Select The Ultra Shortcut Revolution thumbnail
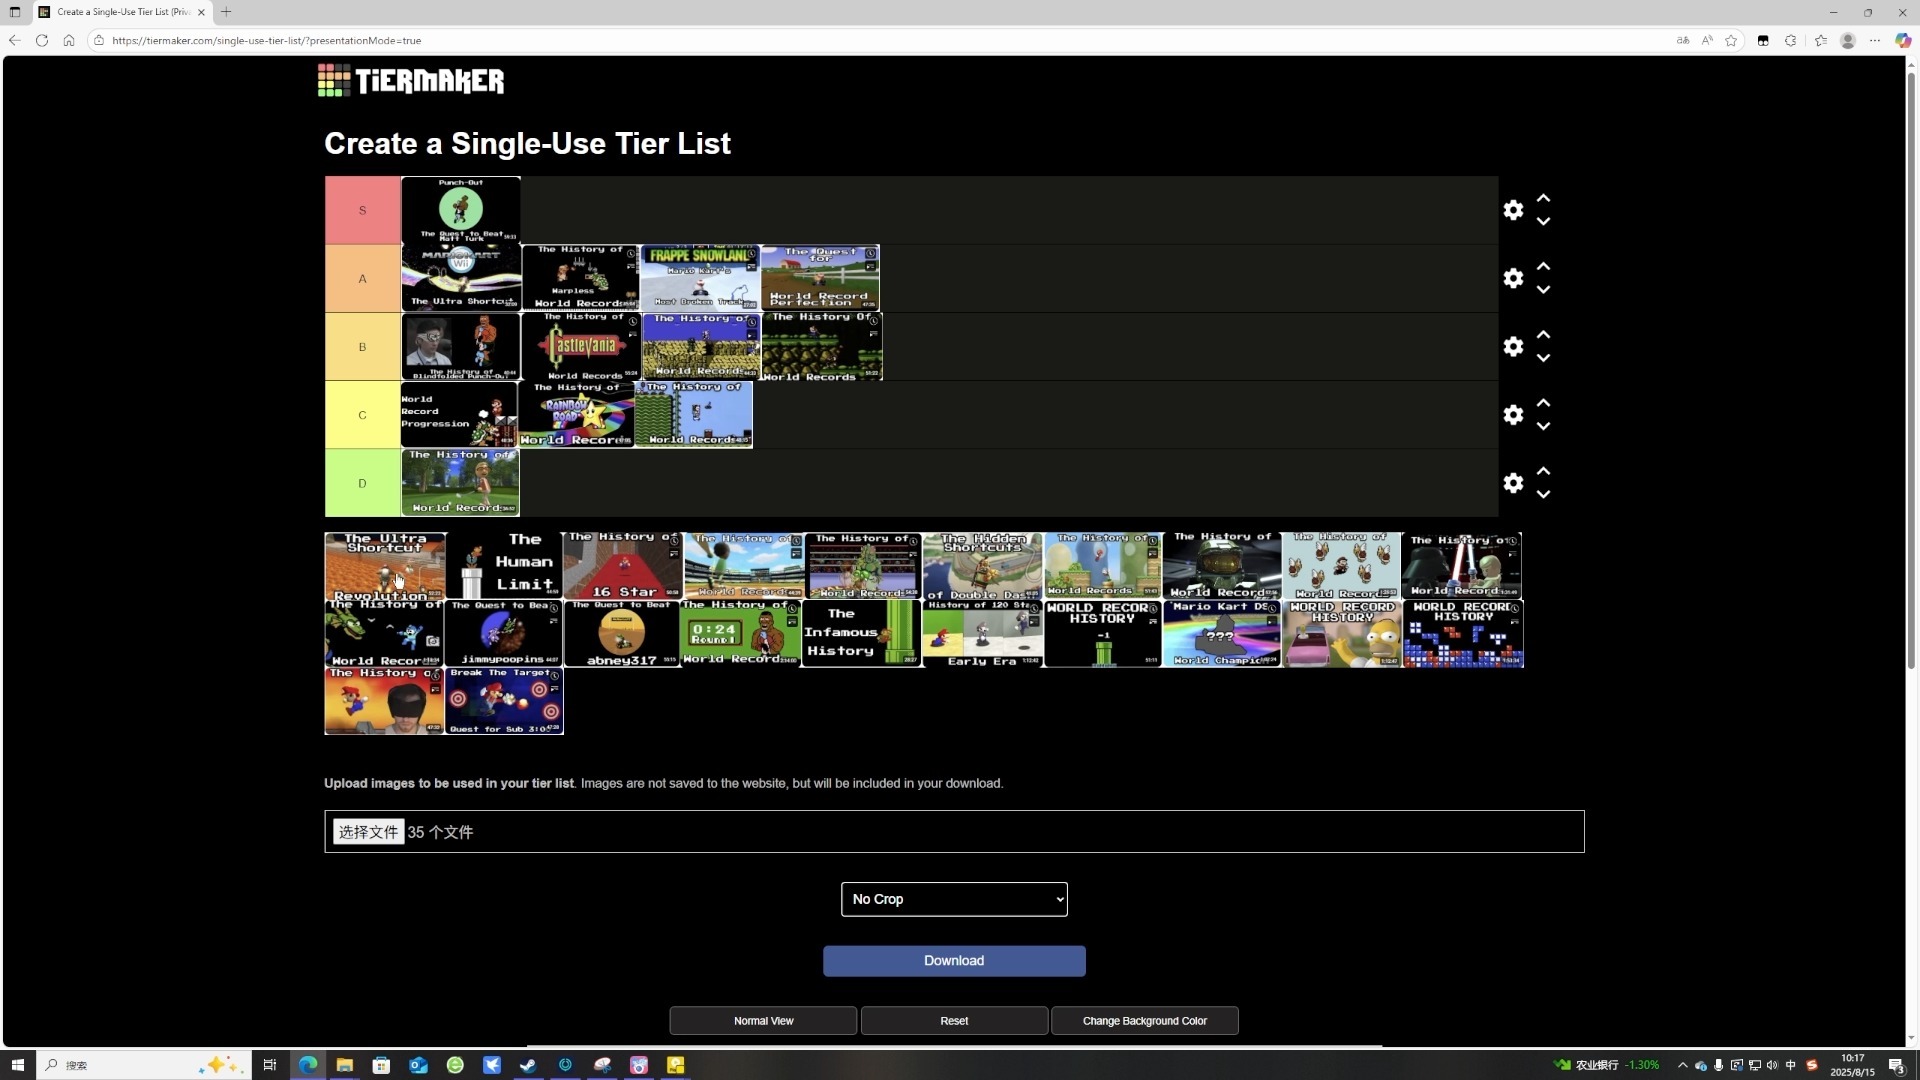This screenshot has width=1920, height=1080. coord(385,566)
